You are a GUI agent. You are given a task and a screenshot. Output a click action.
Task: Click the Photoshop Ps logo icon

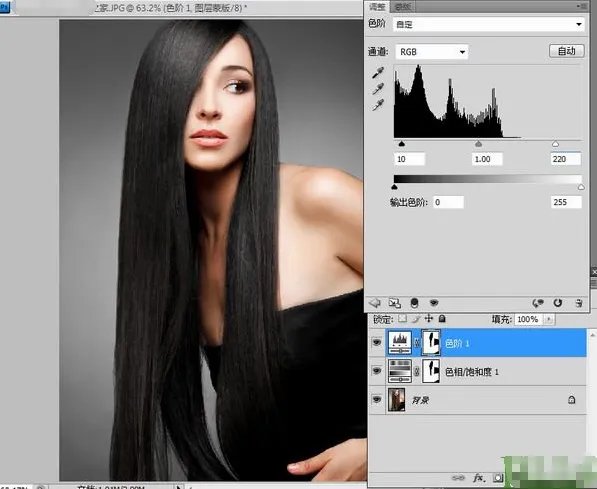pos(5,7)
